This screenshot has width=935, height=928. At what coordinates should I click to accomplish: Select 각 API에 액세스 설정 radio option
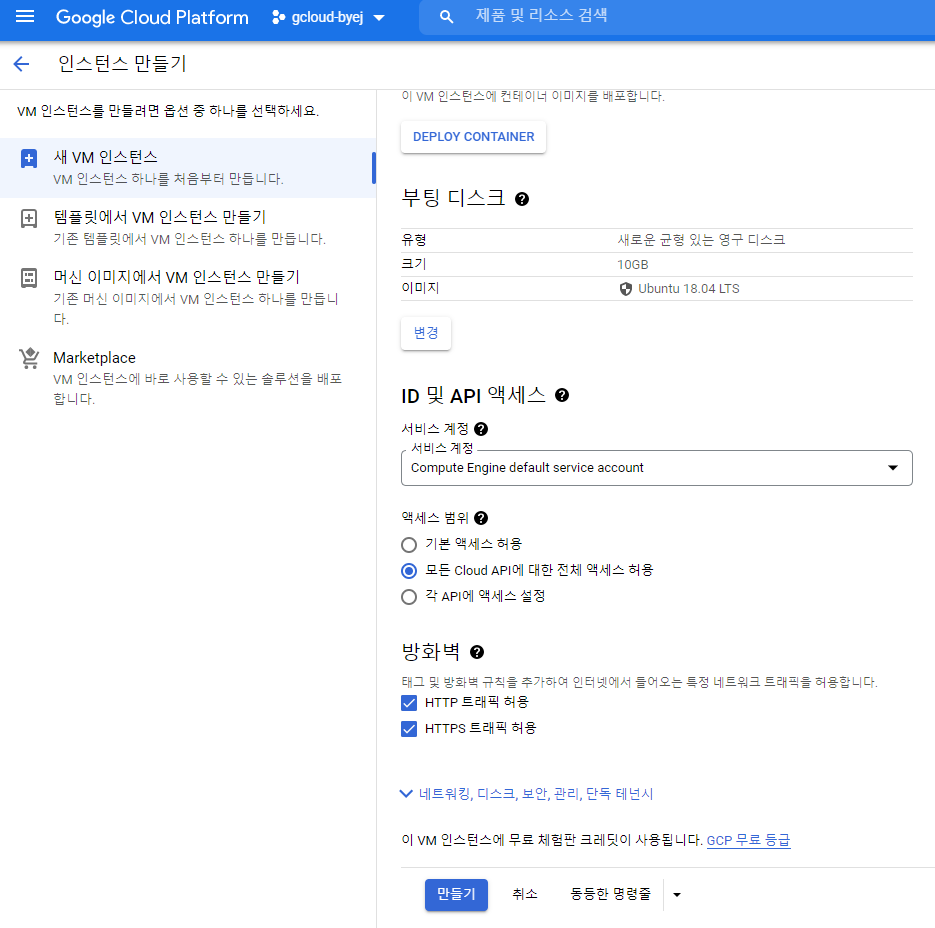pyautogui.click(x=409, y=597)
